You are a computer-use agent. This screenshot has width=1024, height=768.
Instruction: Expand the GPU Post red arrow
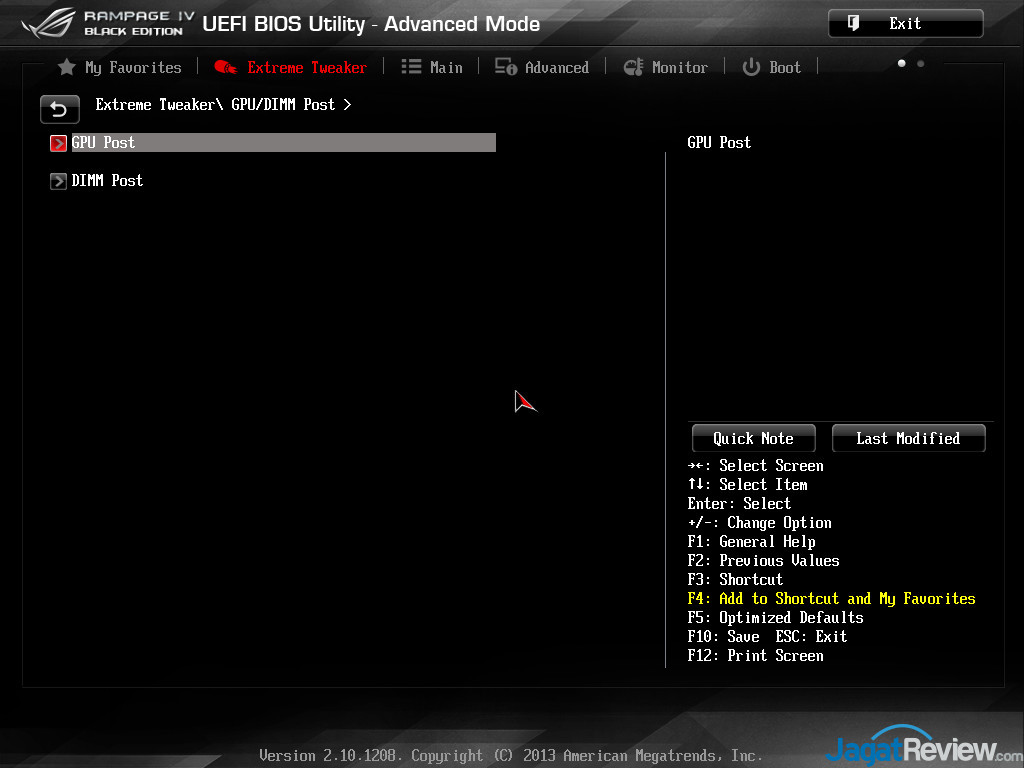click(58, 143)
